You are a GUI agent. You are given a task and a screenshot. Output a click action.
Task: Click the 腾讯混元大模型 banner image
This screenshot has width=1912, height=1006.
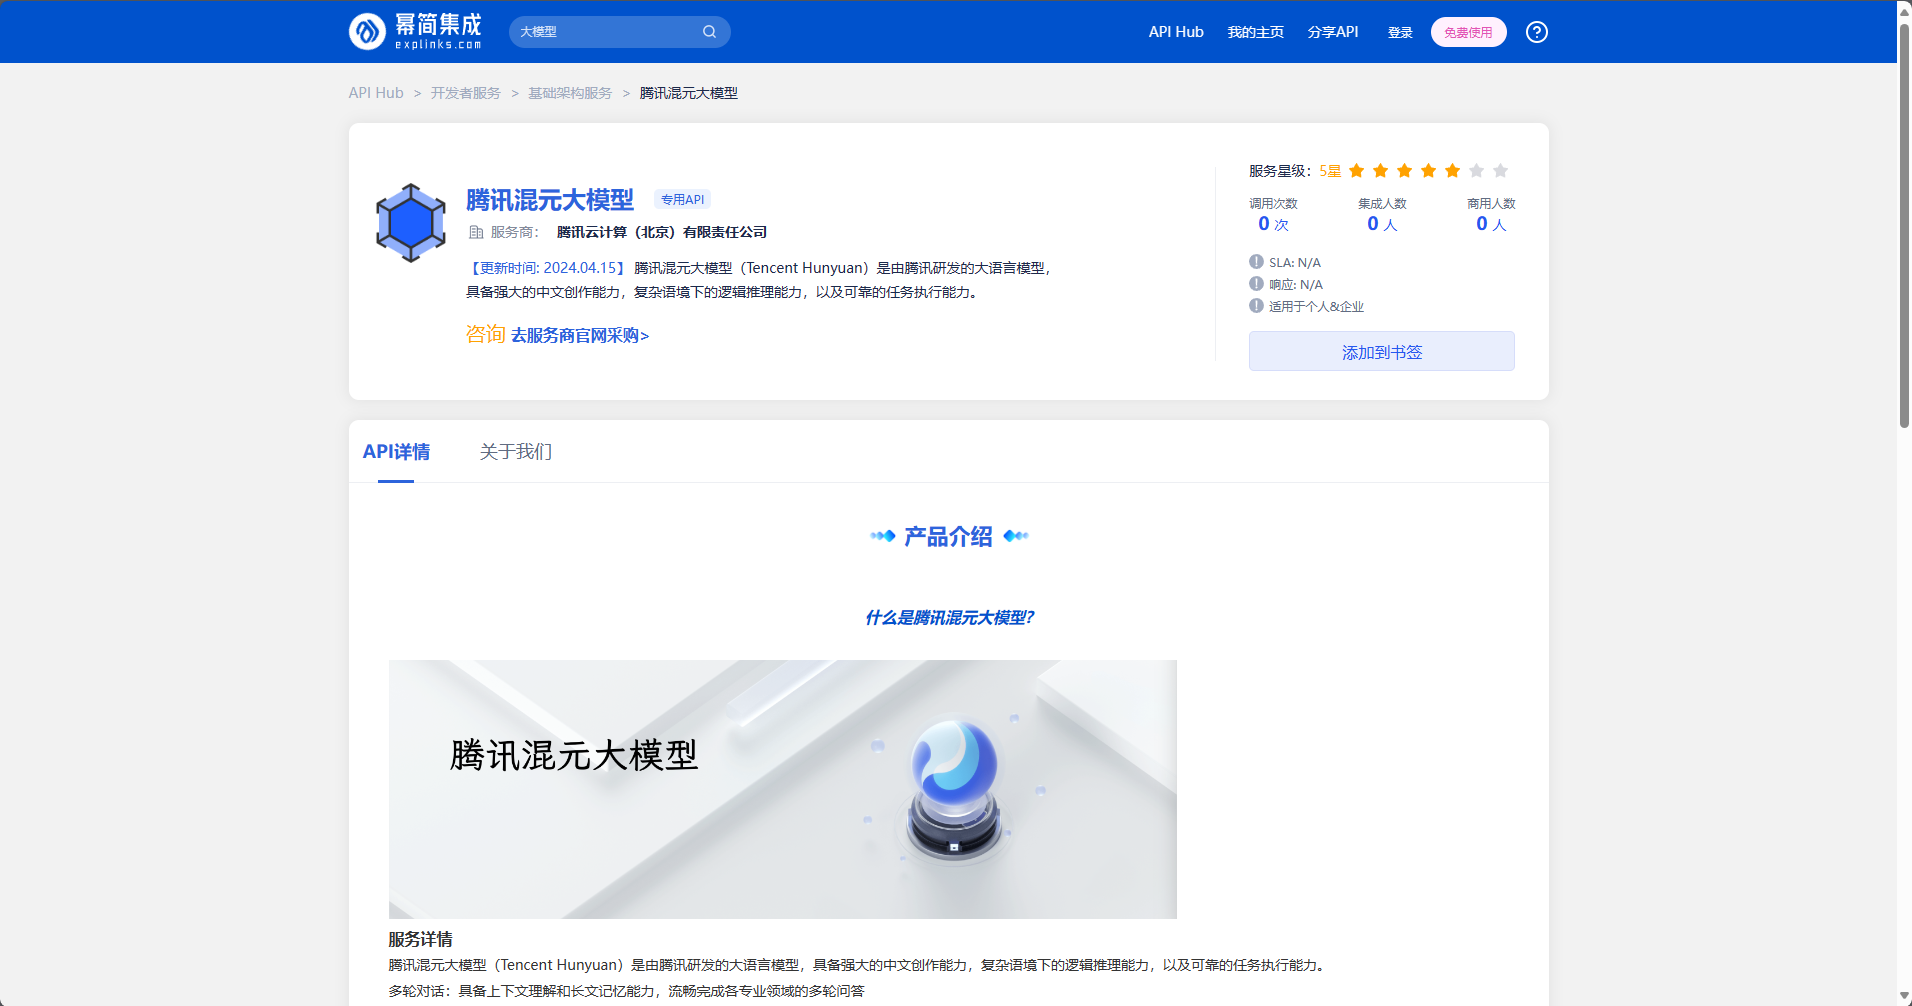(x=783, y=789)
